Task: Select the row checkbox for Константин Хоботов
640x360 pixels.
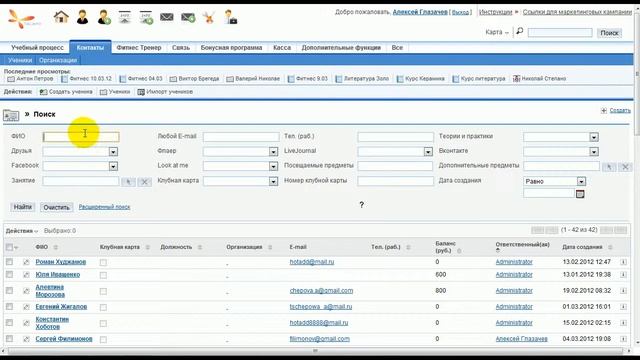Action: pos(9,323)
